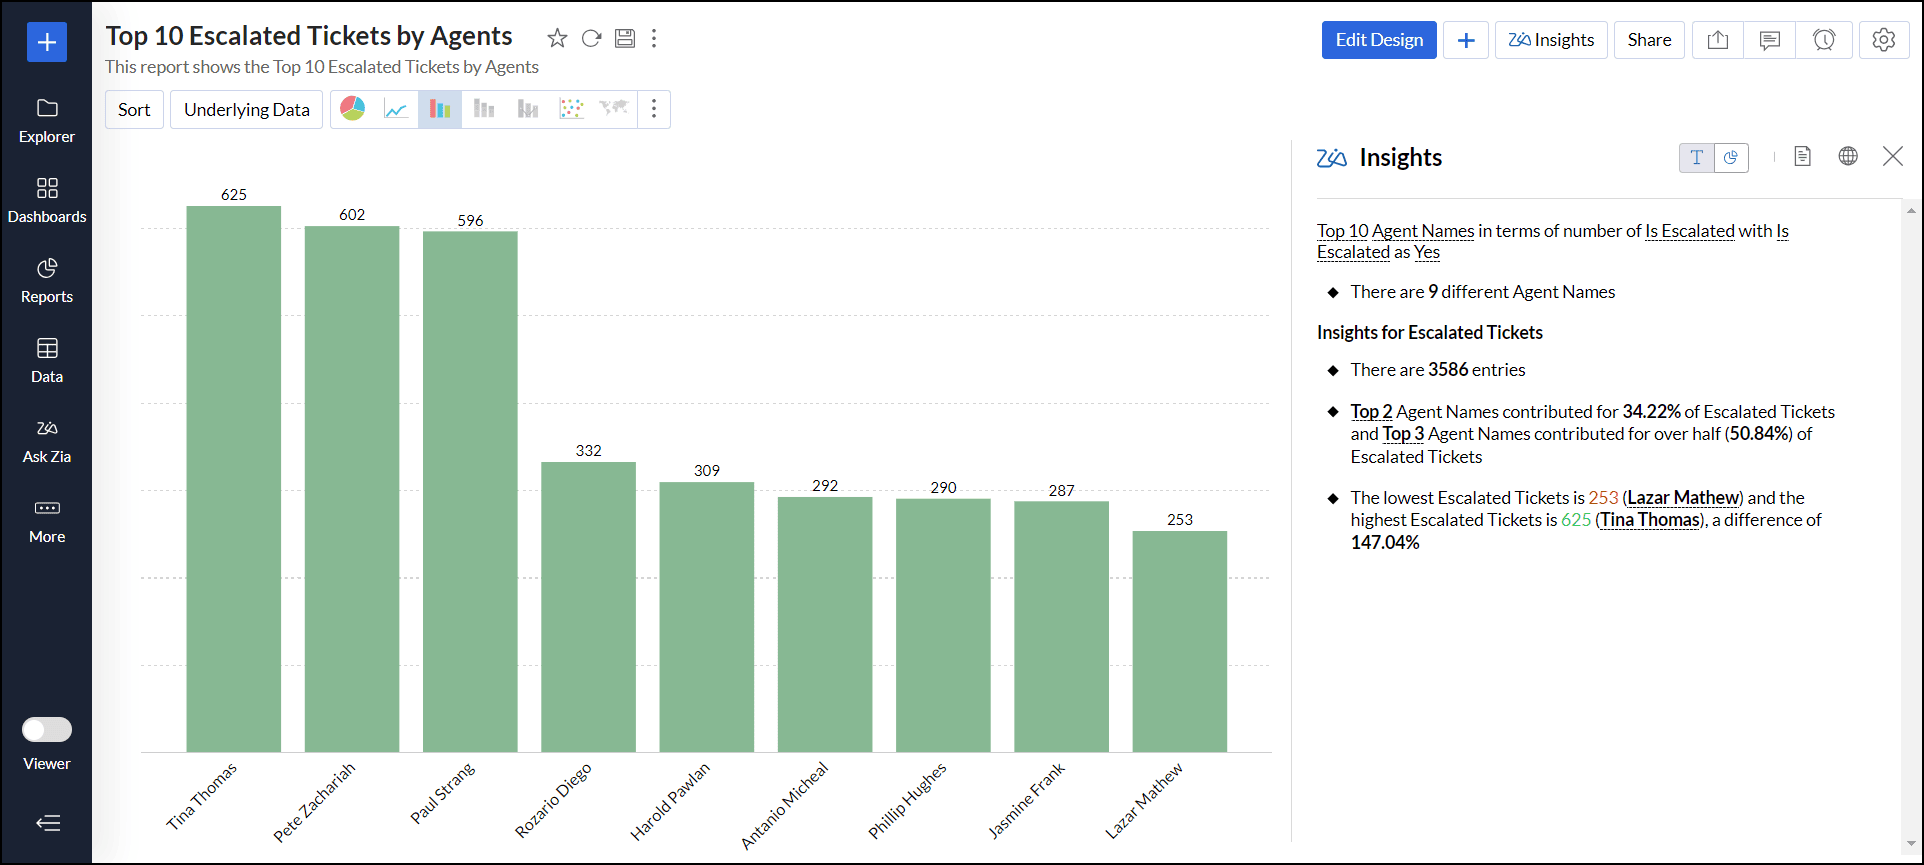Open Dashboards in the sidebar
Image resolution: width=1924 pixels, height=865 pixels.
[47, 200]
